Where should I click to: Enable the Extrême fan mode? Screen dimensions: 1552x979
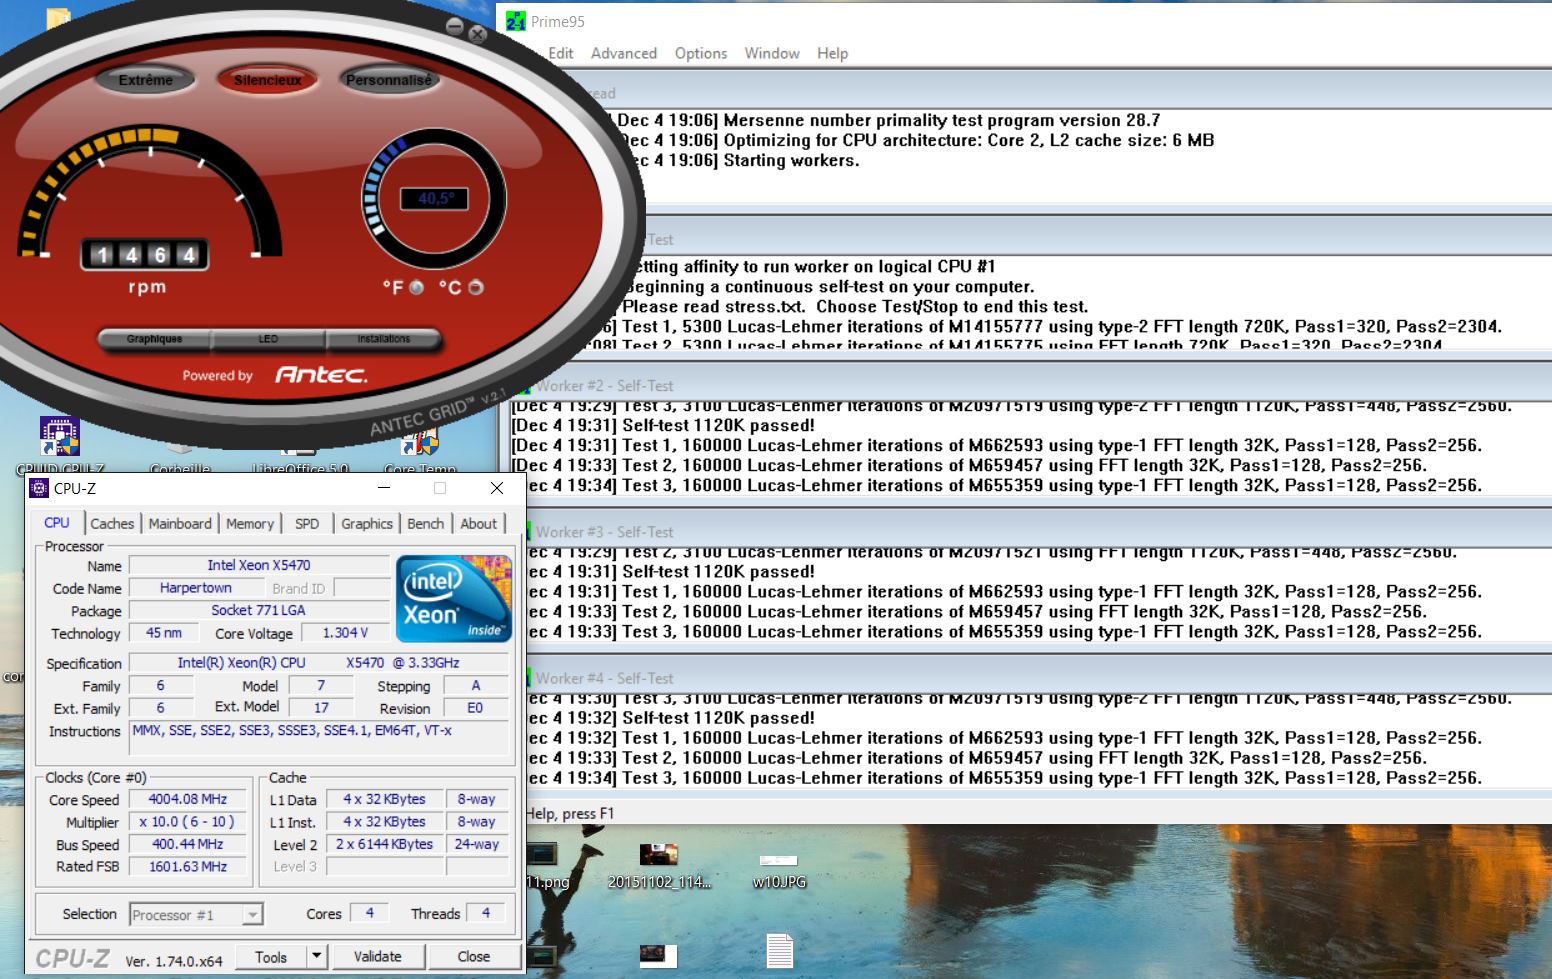(145, 80)
